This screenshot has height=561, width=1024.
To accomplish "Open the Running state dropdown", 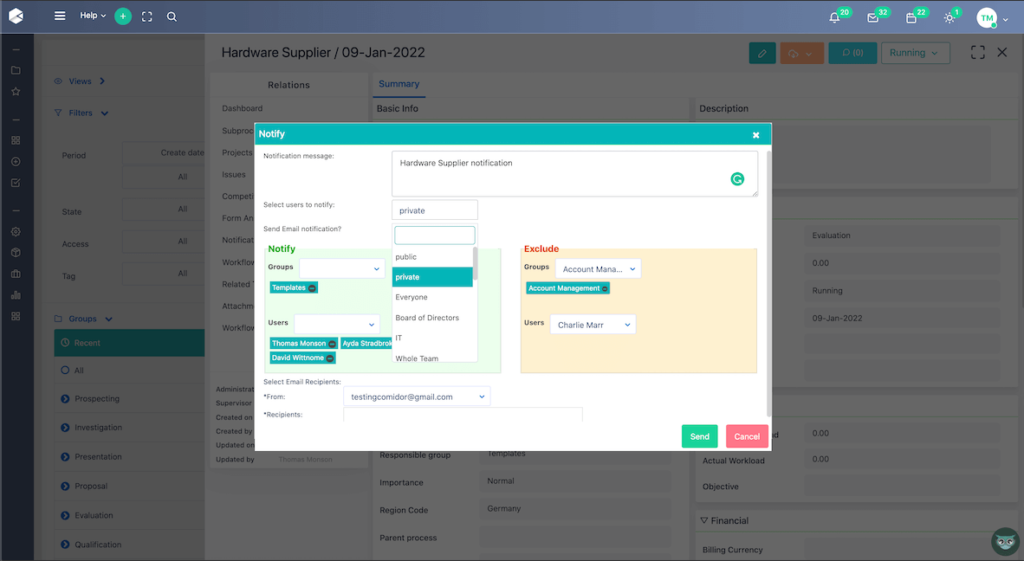I will pos(915,53).
